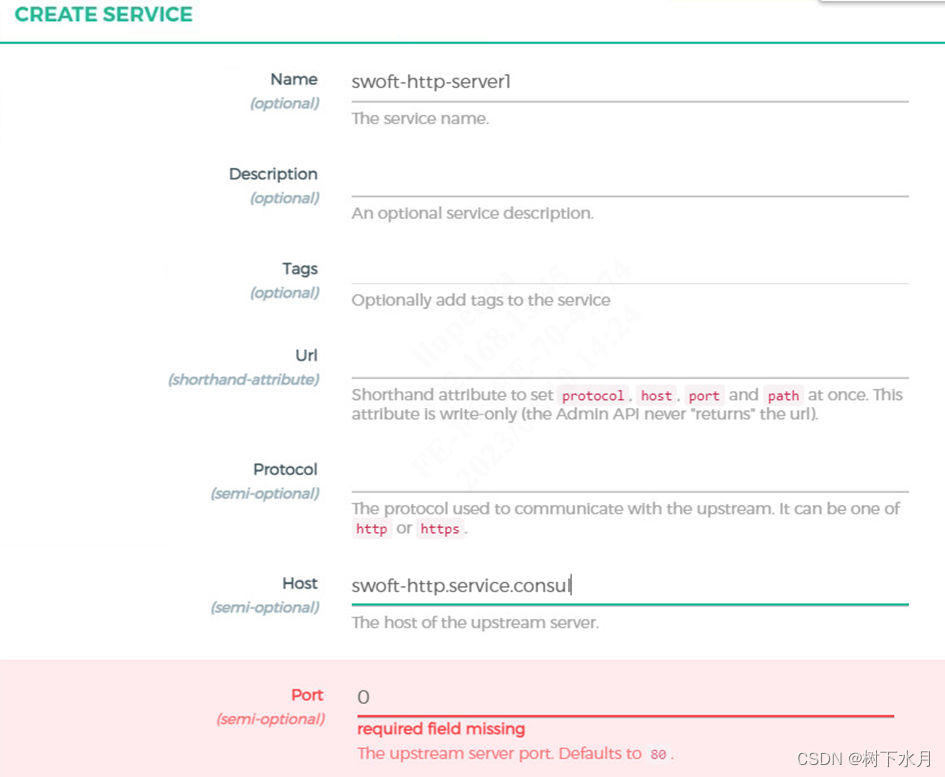Click the 'https' code tag under Protocol

pyautogui.click(x=440, y=529)
